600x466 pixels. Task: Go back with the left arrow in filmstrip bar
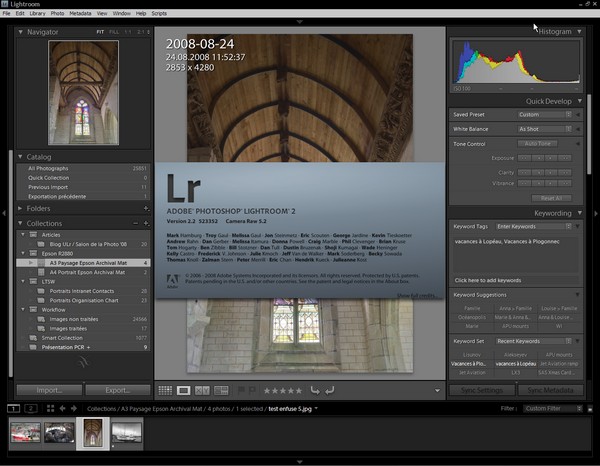coord(62,409)
